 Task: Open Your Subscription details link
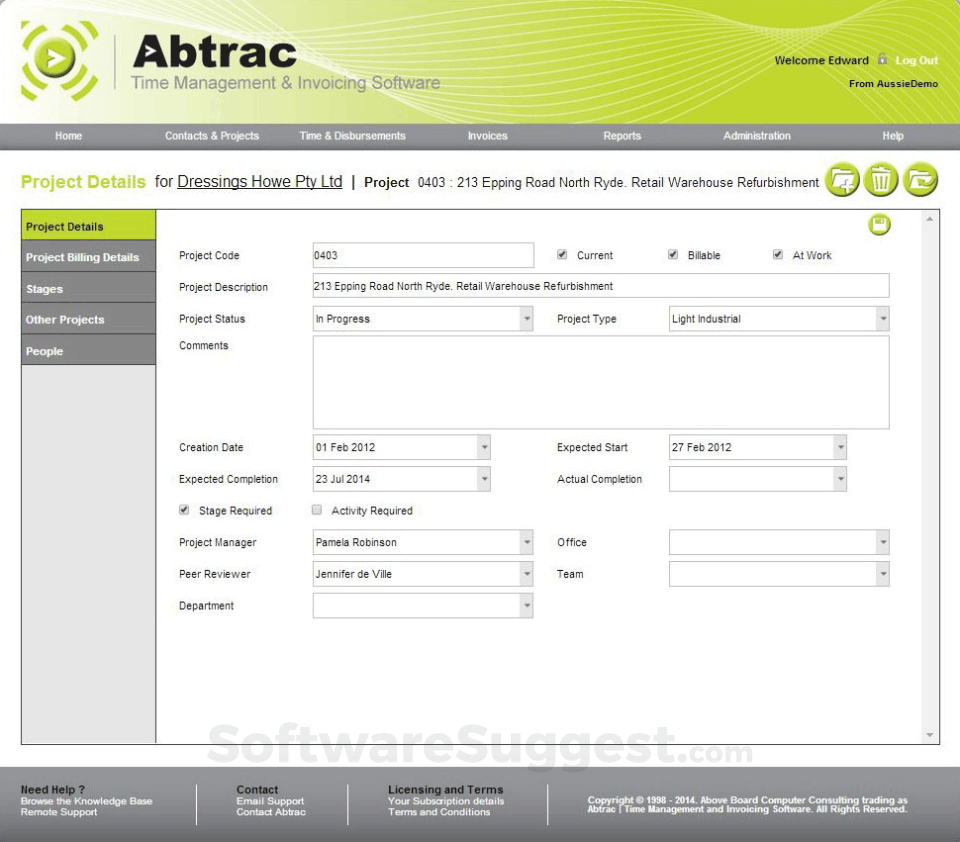point(446,801)
